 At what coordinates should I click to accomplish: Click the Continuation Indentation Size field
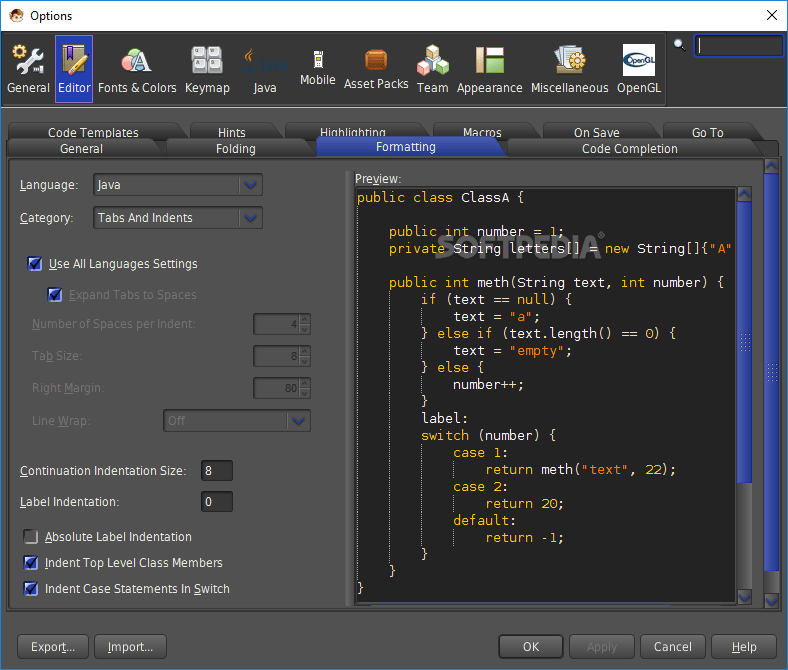click(217, 471)
